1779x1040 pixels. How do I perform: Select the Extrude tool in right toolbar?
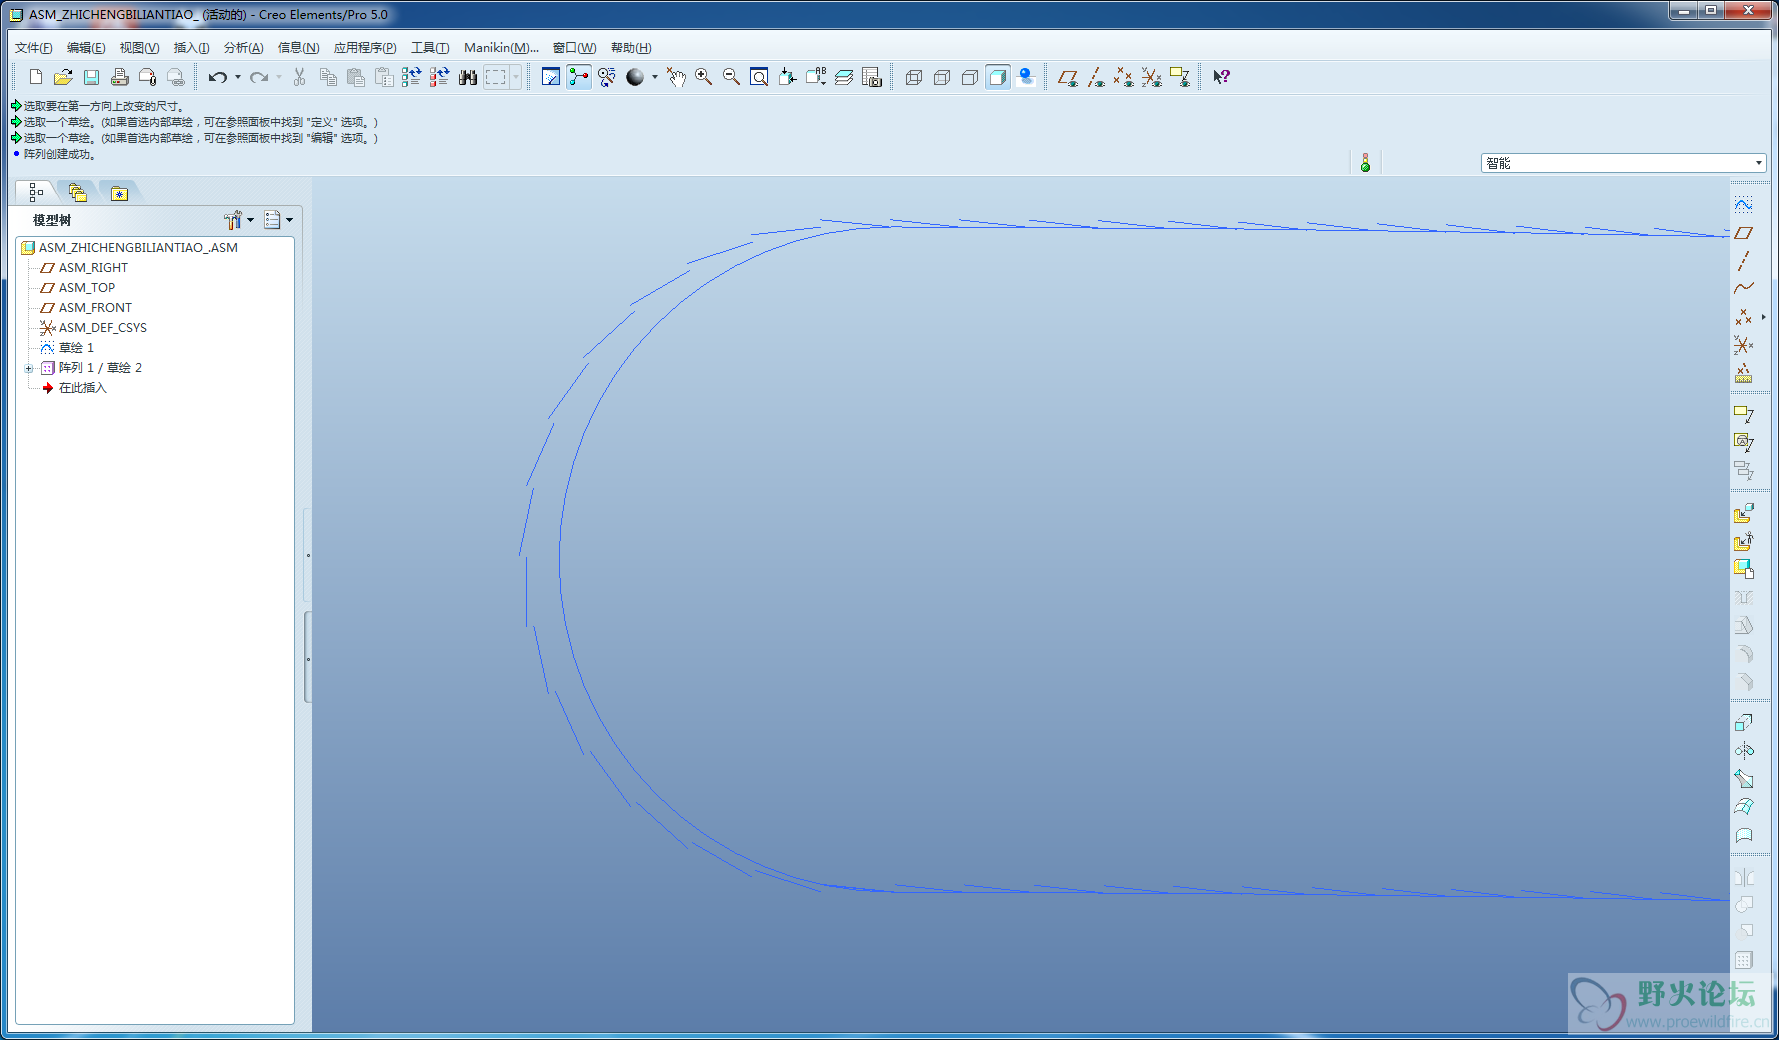click(1743, 722)
